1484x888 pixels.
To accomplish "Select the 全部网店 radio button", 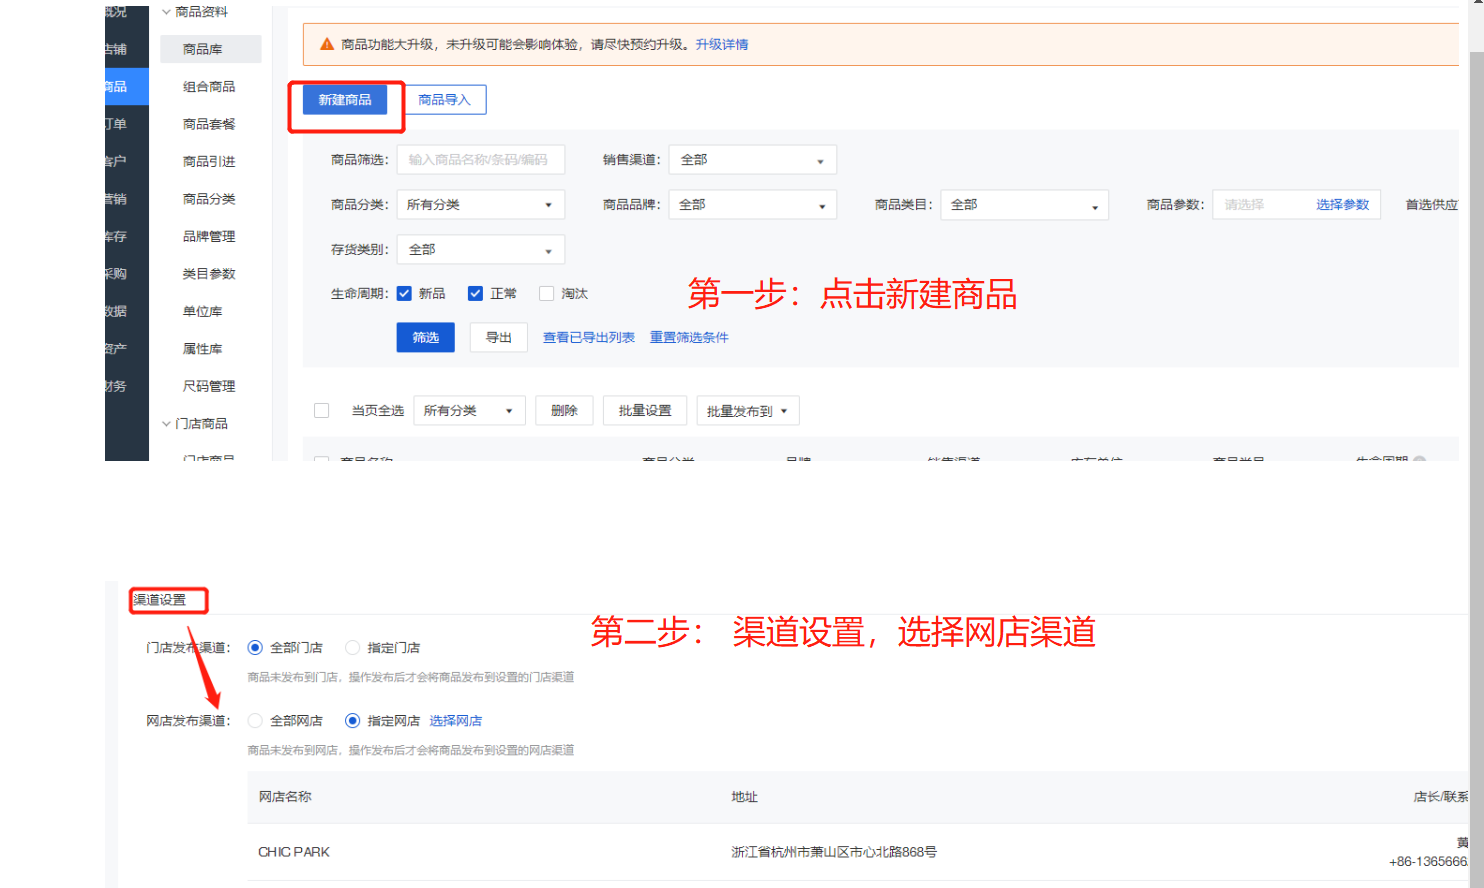I will [255, 721].
